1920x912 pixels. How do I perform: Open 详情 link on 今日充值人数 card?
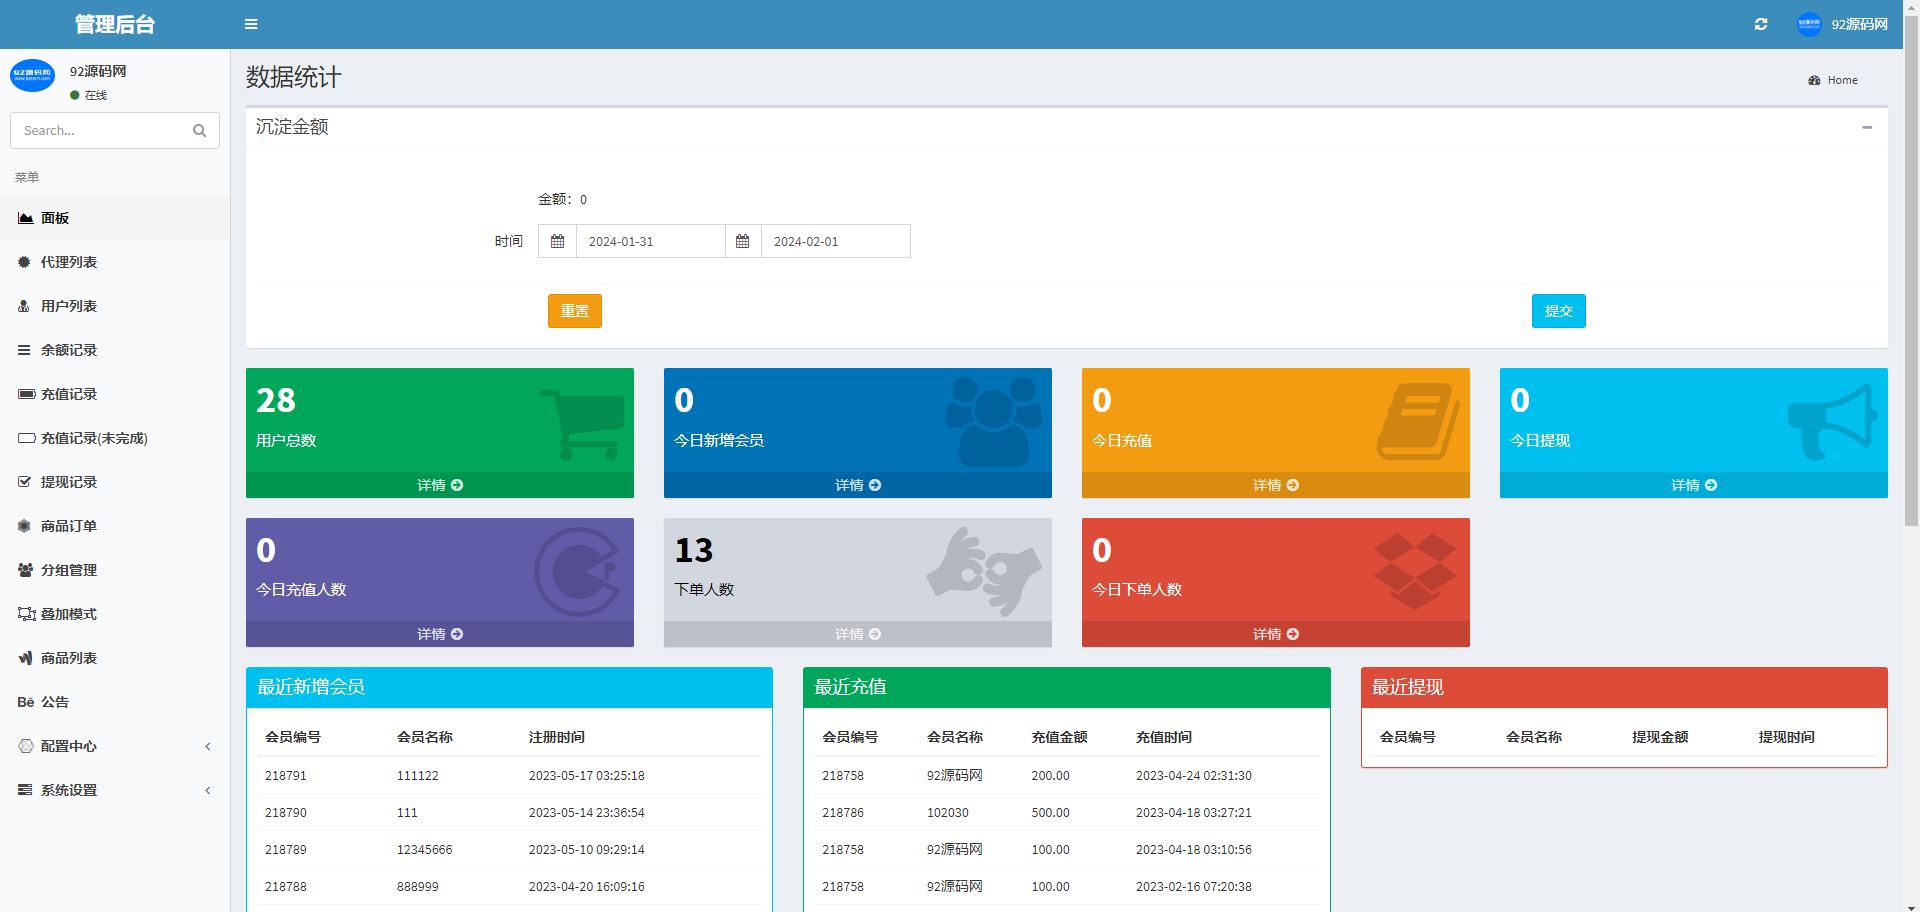click(440, 634)
